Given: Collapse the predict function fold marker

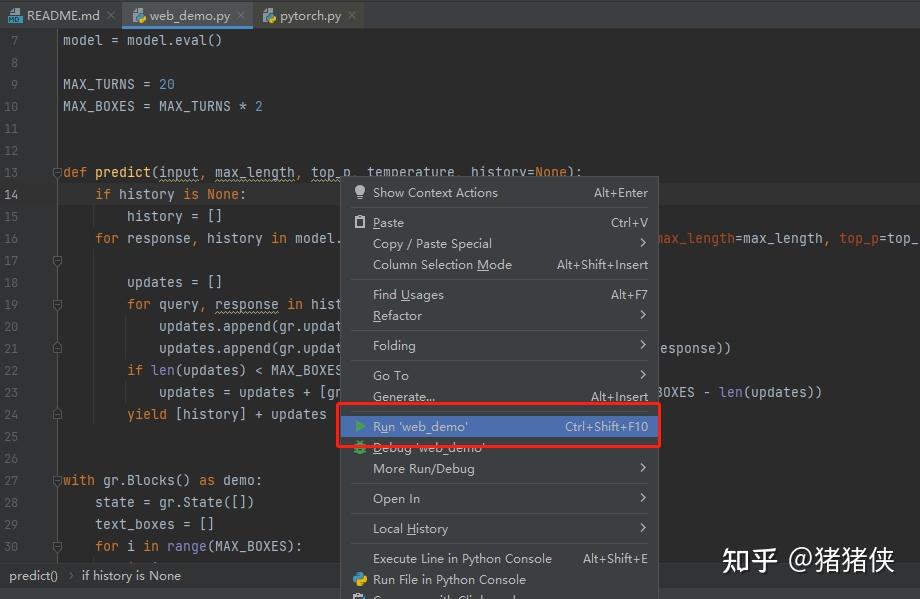Looking at the screenshot, I should [x=57, y=172].
